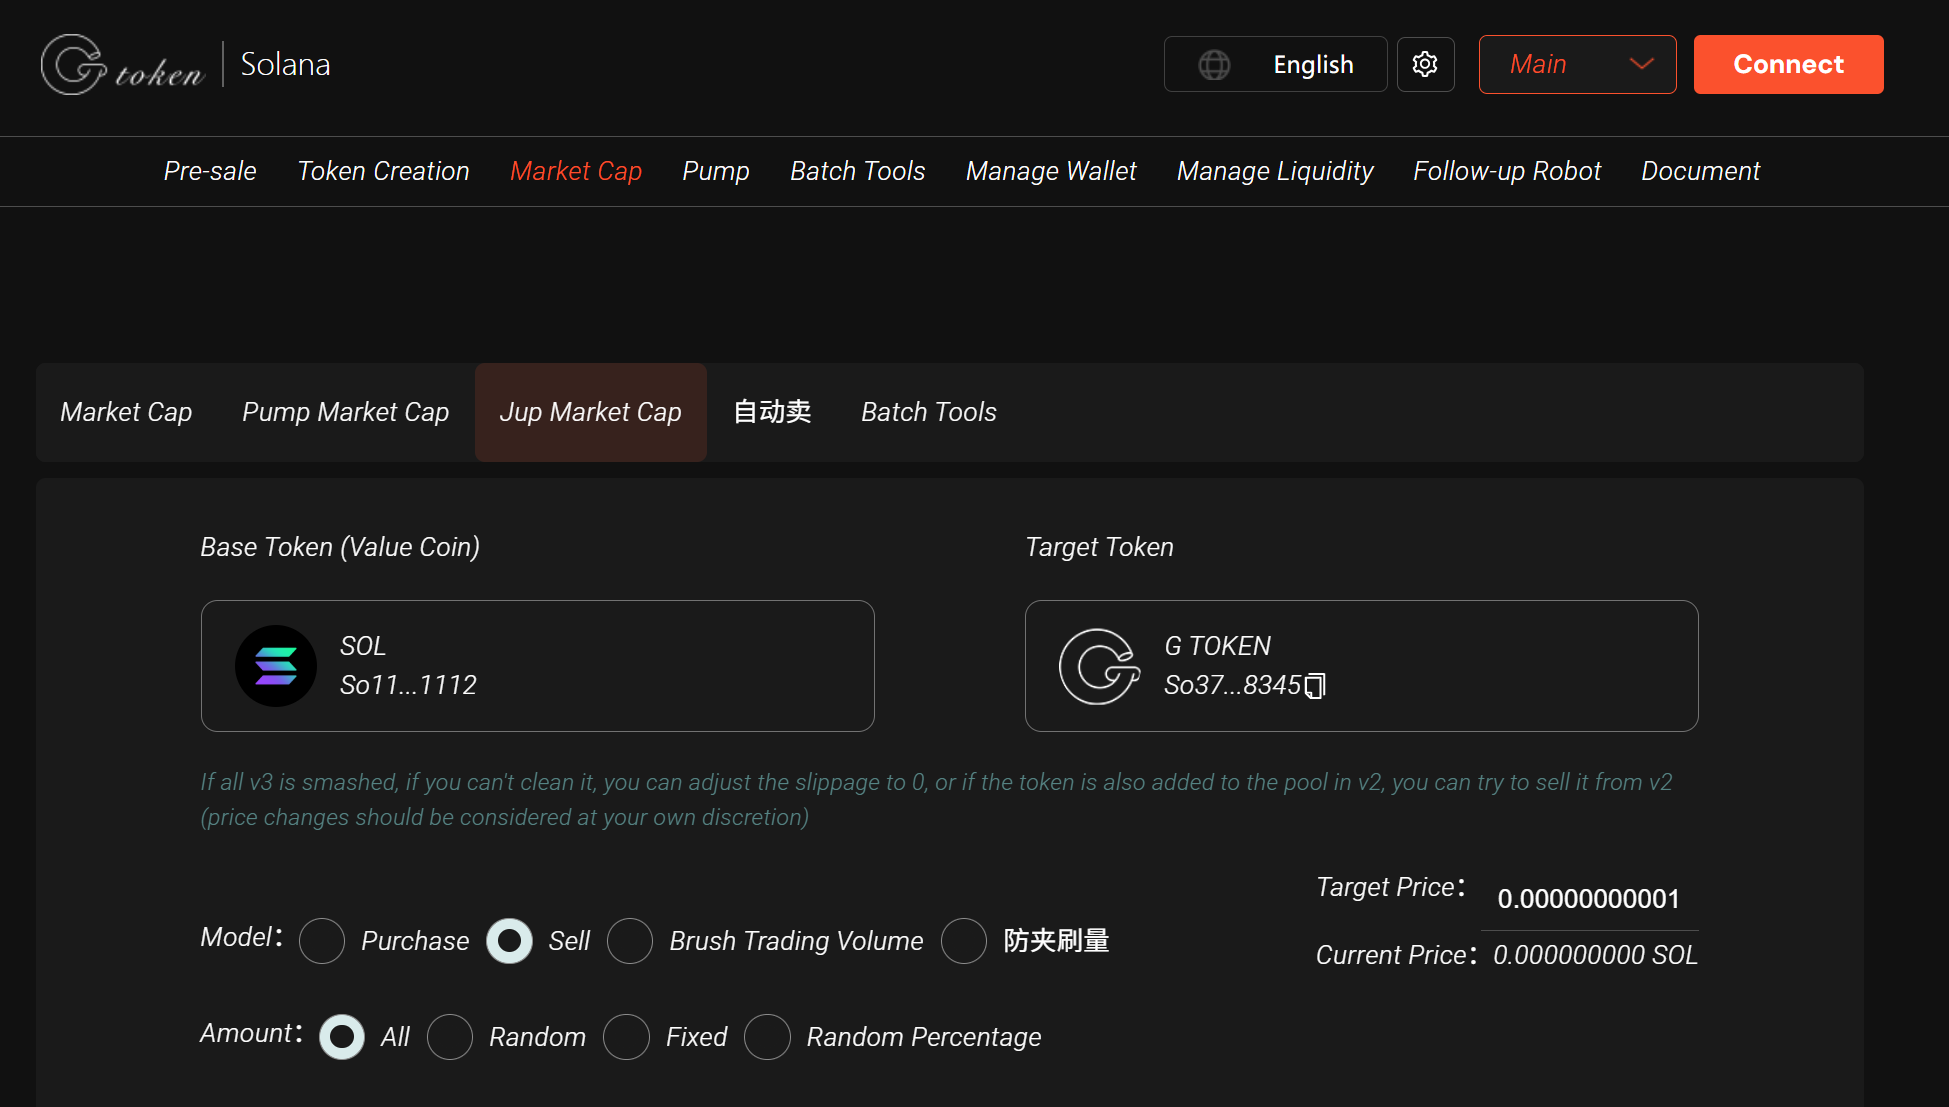Copy the G TOKEN address icon
The height and width of the screenshot is (1107, 1949).
point(1316,686)
